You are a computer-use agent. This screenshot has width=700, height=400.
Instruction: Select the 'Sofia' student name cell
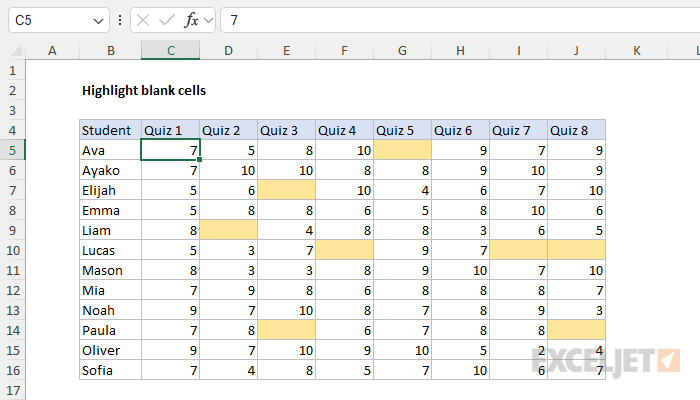pyautogui.click(x=111, y=371)
